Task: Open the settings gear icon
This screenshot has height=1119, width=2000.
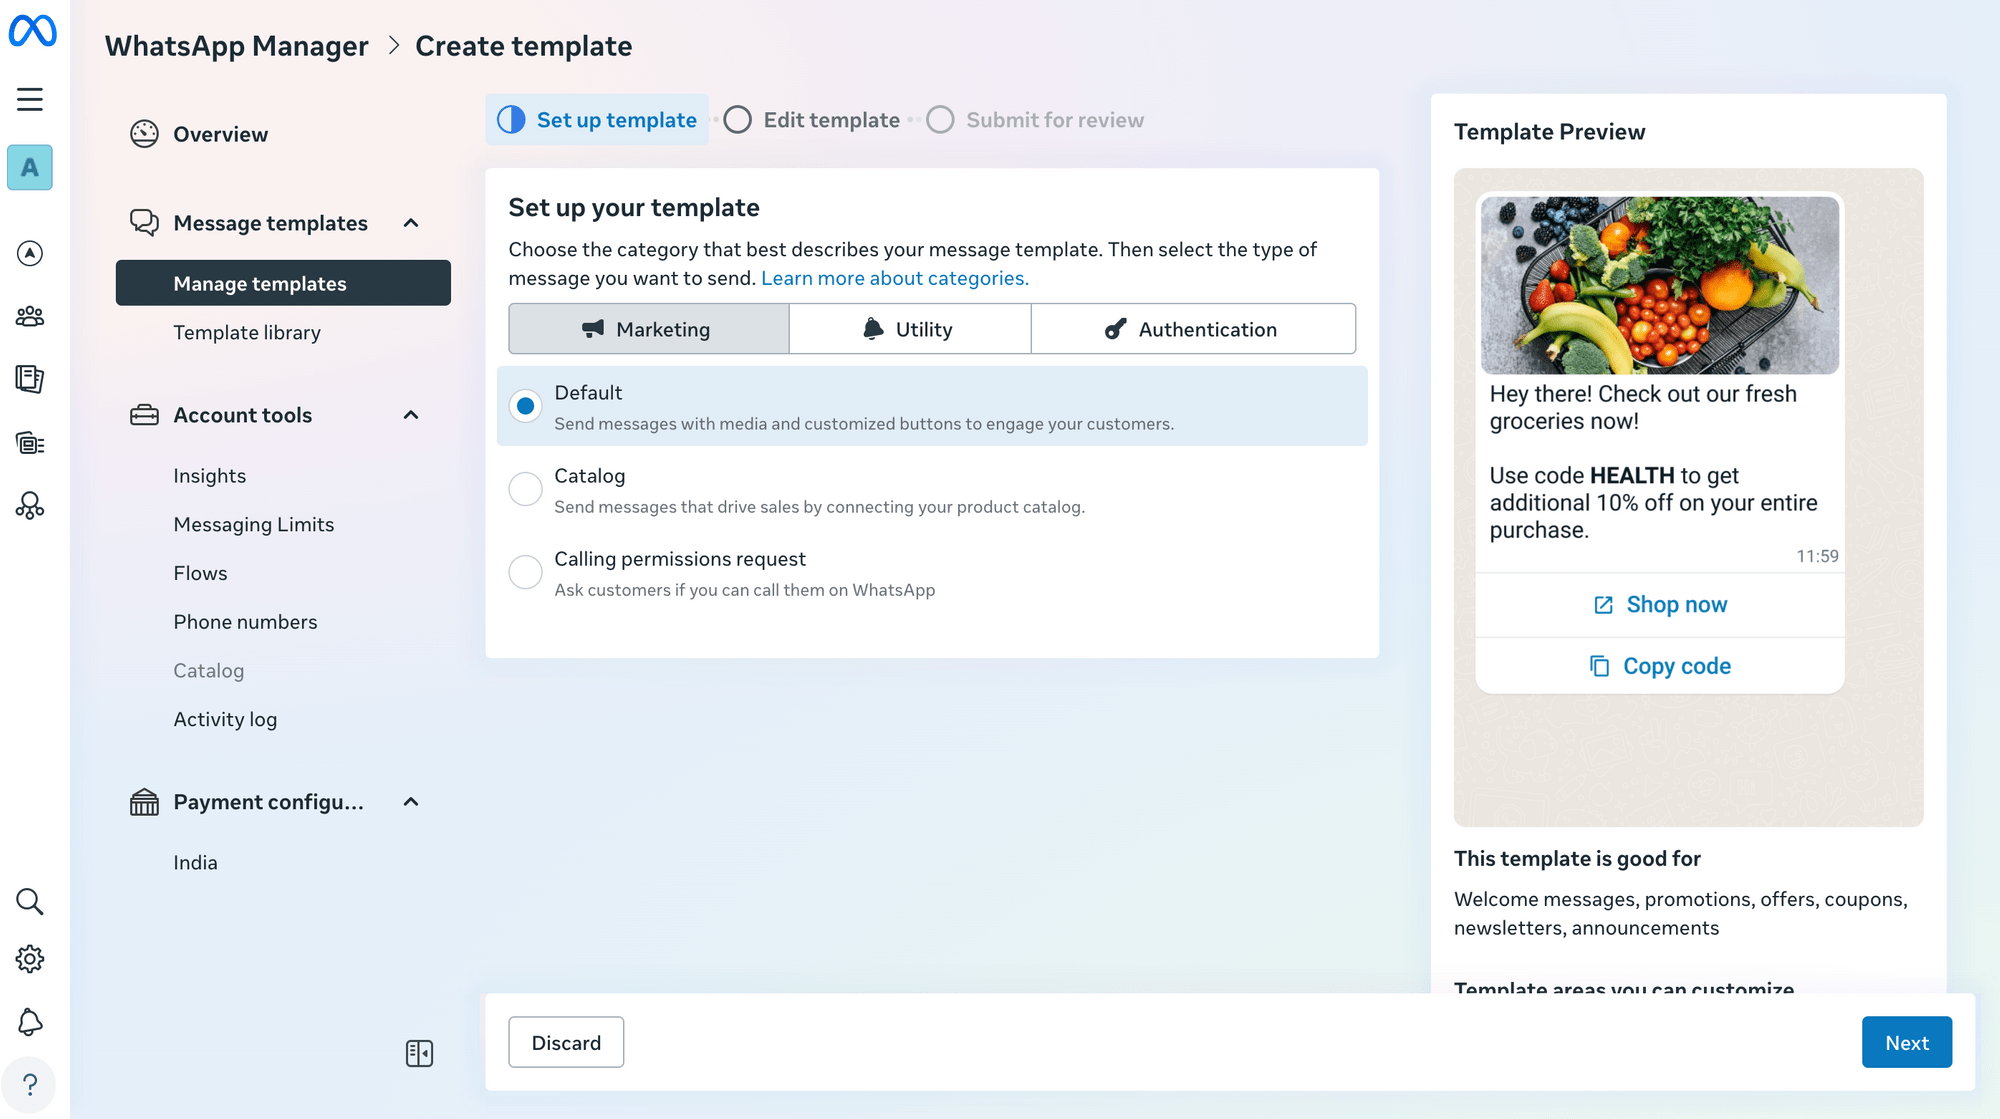Action: 30,958
